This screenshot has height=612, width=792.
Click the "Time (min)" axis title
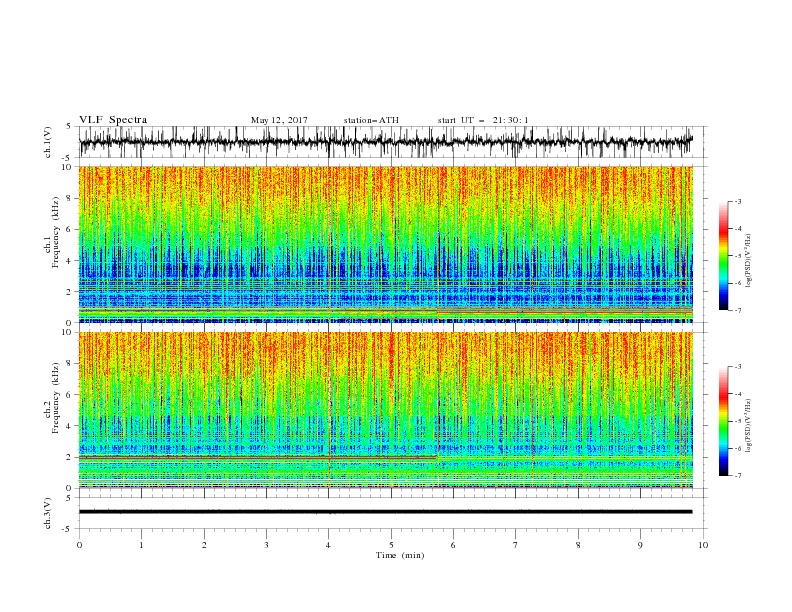click(400, 555)
